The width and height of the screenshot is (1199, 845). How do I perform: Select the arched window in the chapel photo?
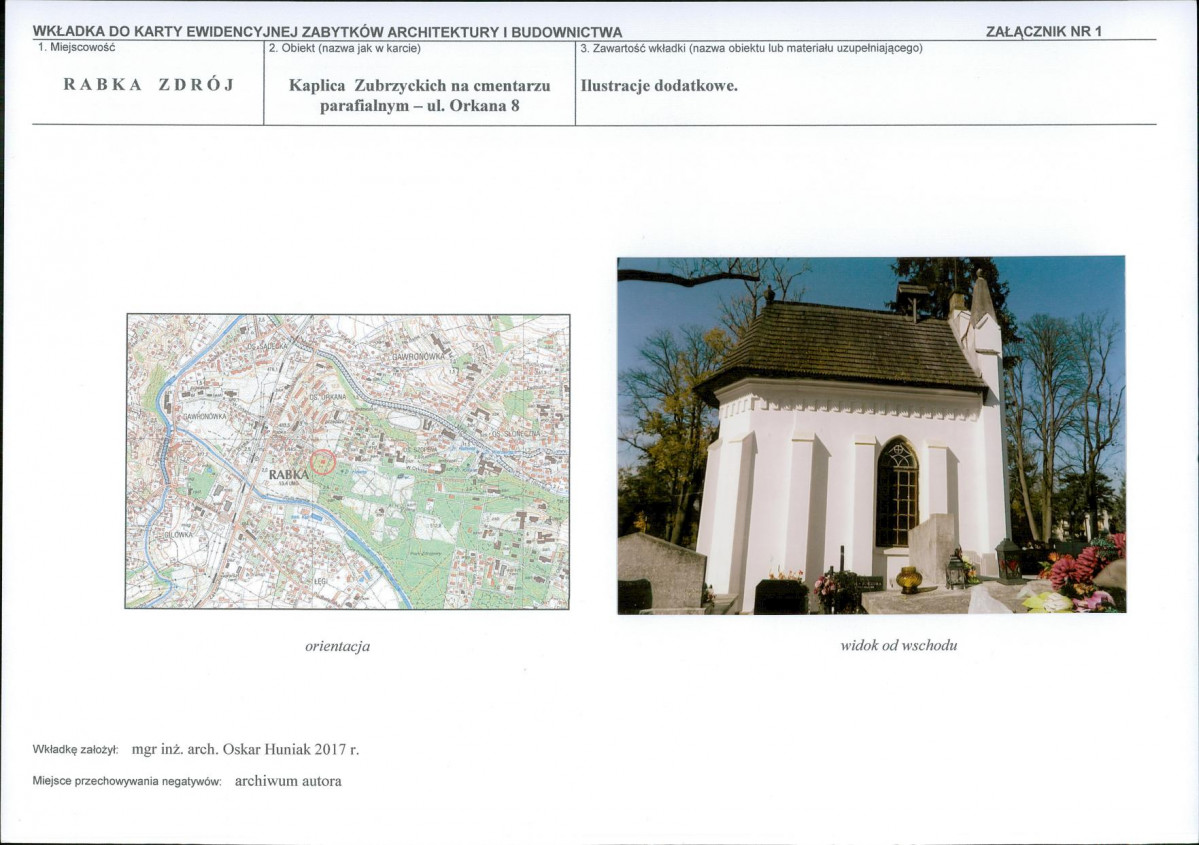point(896,493)
